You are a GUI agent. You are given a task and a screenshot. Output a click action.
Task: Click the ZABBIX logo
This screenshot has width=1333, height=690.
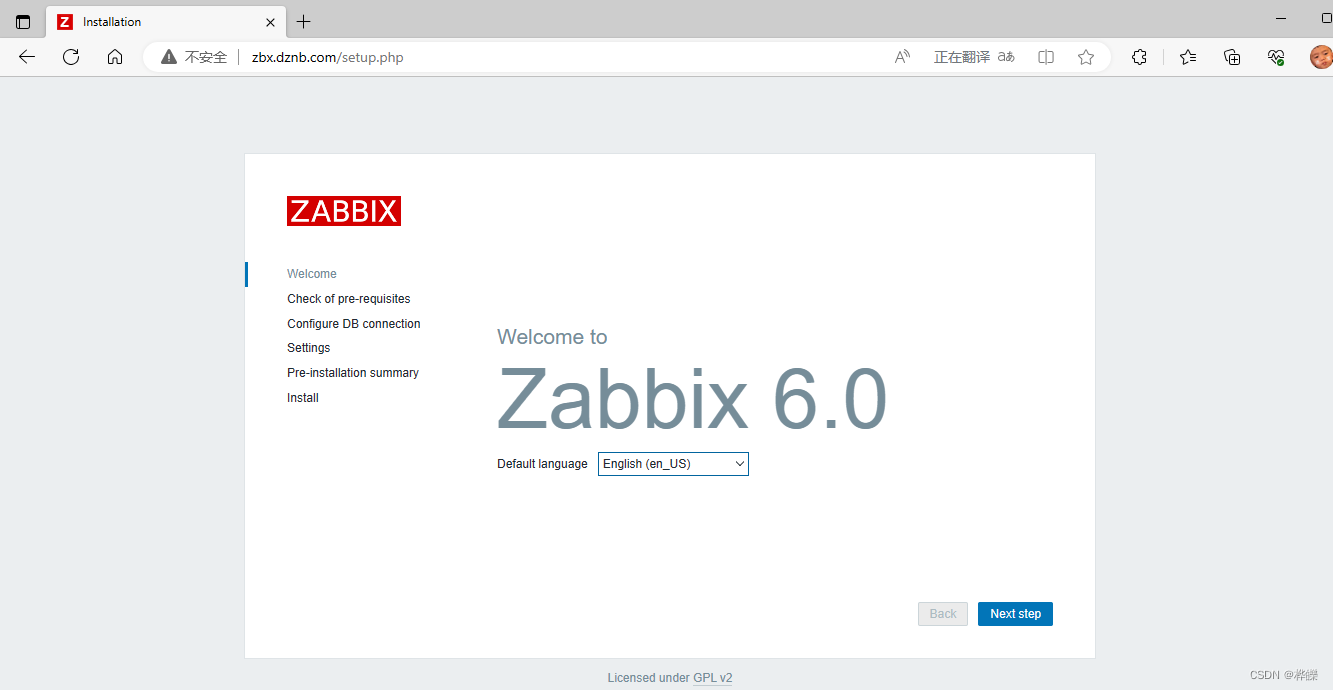344,211
